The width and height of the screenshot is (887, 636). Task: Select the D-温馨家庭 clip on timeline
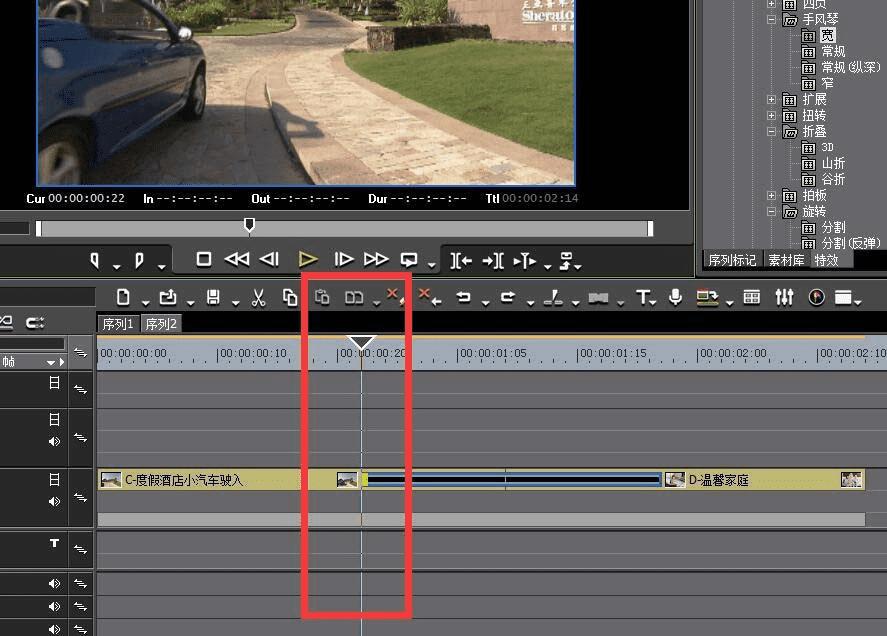[x=764, y=480]
